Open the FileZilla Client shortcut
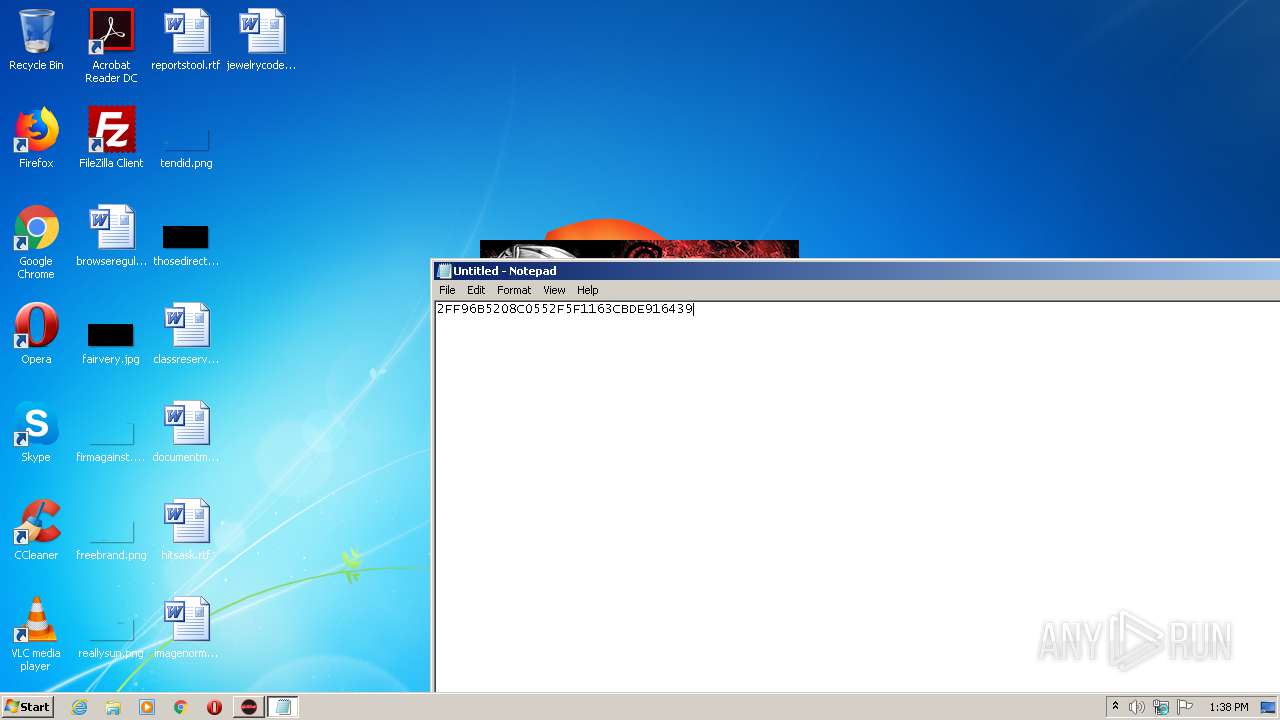 (x=111, y=138)
